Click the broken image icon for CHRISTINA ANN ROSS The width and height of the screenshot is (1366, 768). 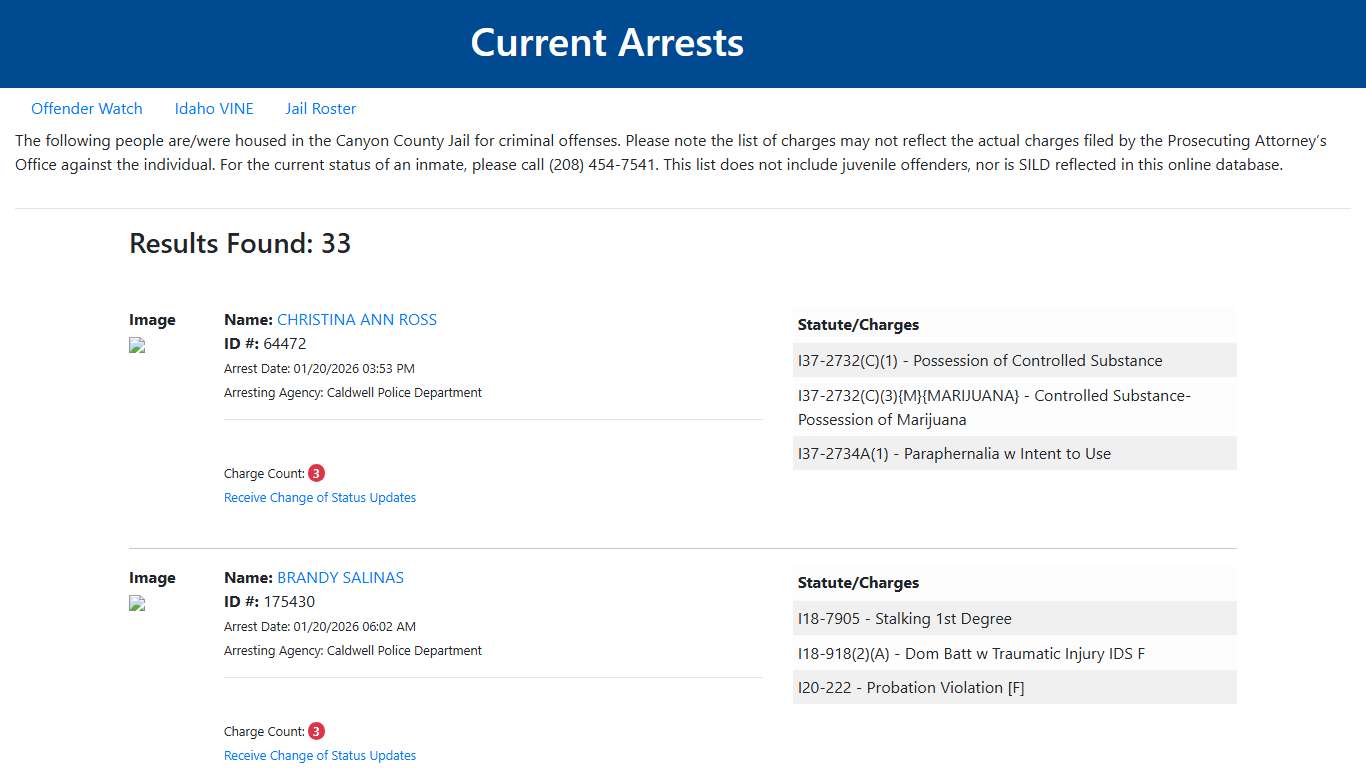click(136, 345)
